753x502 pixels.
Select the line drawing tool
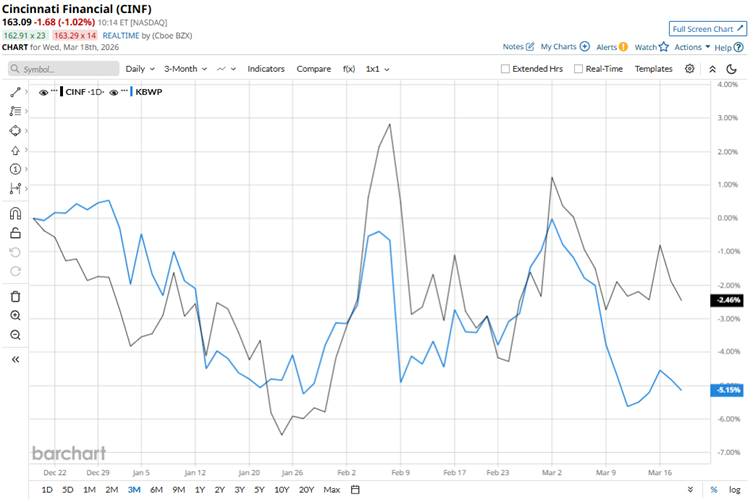[x=15, y=92]
